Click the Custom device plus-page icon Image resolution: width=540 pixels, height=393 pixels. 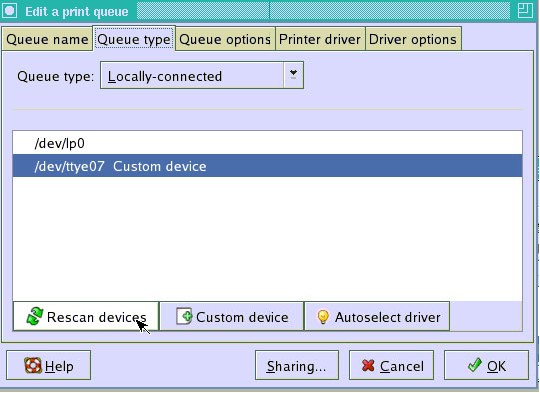[x=184, y=316]
